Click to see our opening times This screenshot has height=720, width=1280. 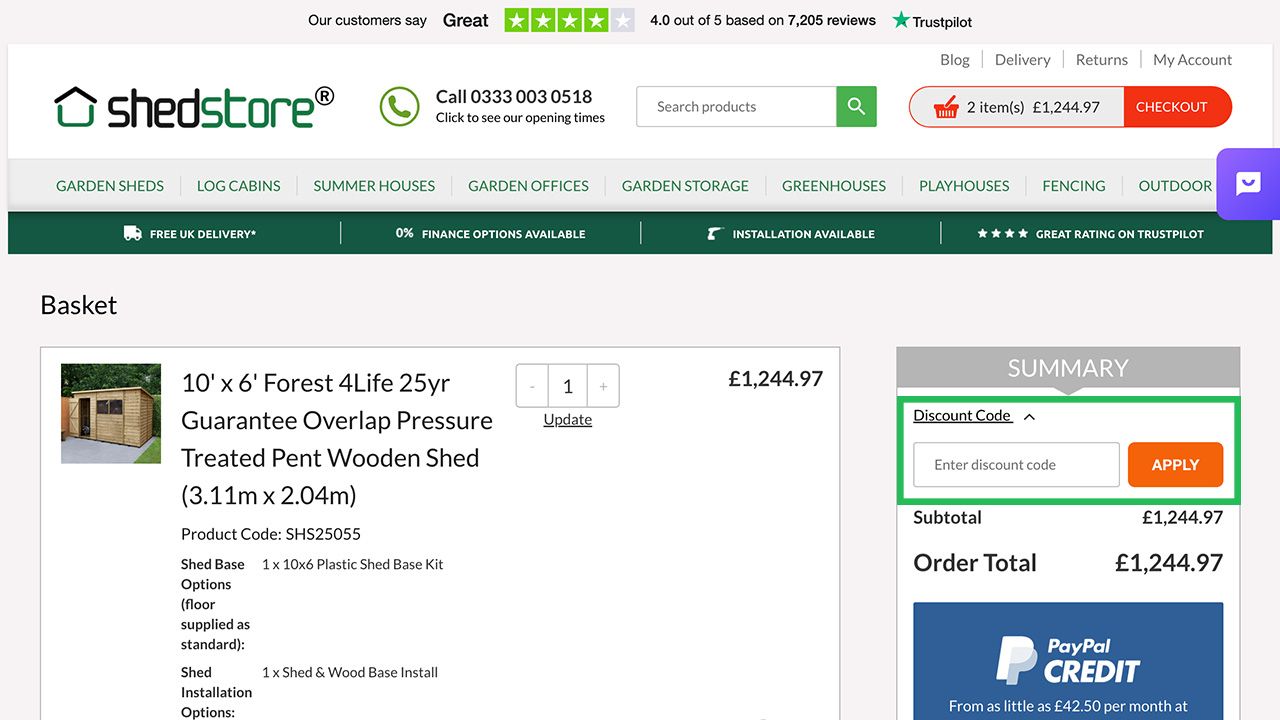[x=520, y=118]
